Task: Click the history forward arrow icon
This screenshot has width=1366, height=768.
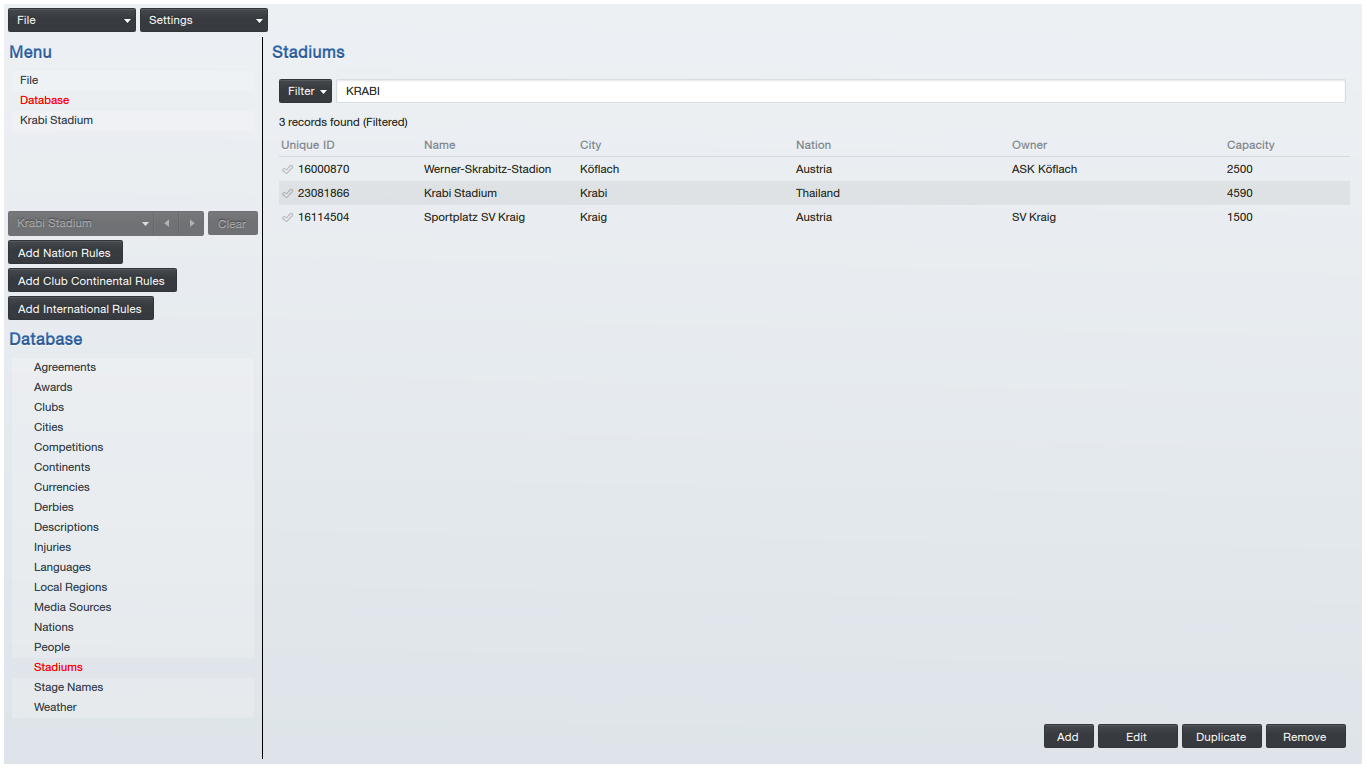Action: (x=192, y=224)
